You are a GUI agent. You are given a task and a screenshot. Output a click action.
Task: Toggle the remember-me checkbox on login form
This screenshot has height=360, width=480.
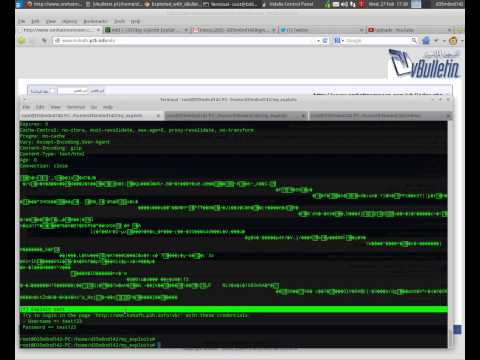coord(52,91)
